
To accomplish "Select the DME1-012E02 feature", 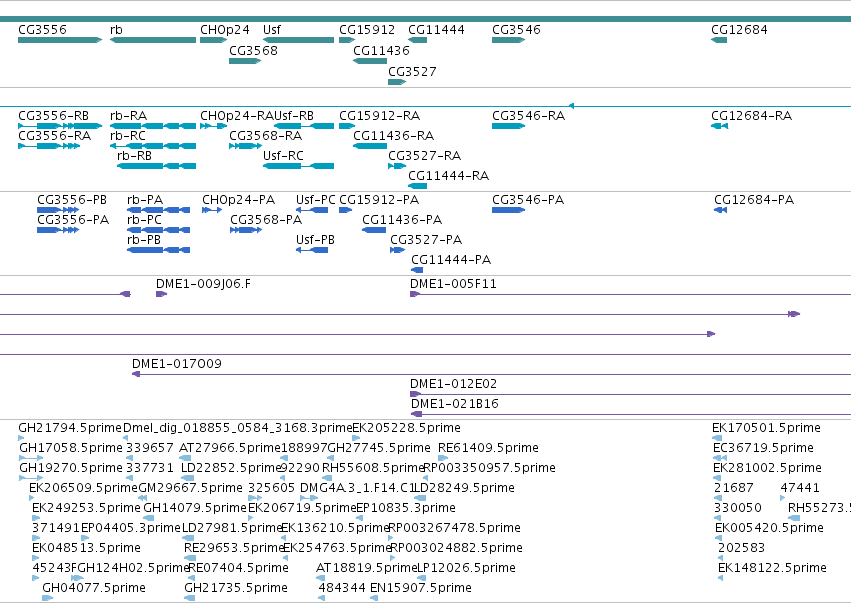I will pyautogui.click(x=630, y=395).
